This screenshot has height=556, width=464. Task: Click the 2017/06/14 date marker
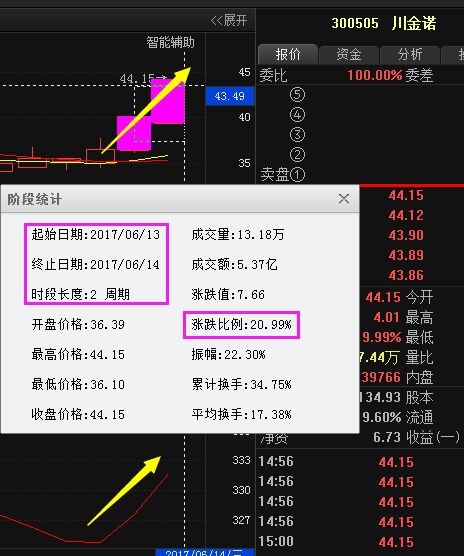click(205, 552)
